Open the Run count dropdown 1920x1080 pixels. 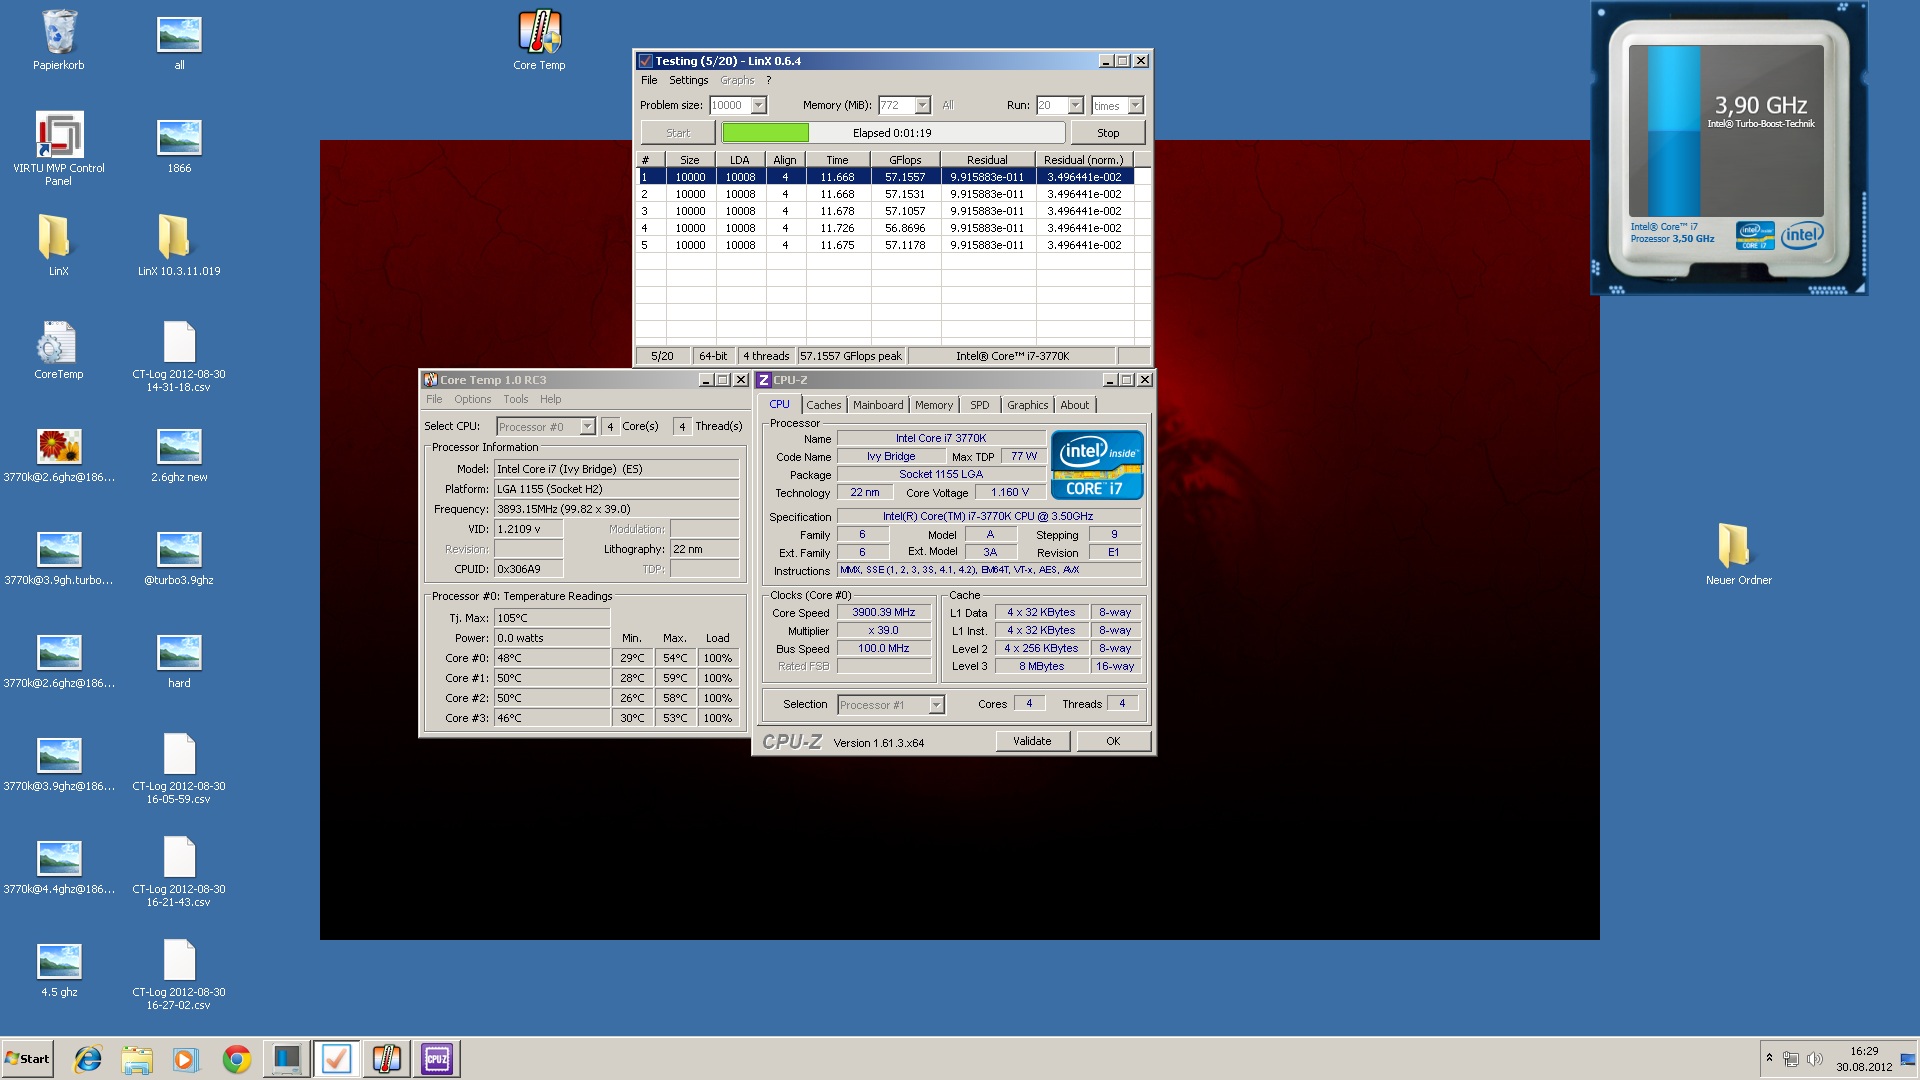[1075, 106]
